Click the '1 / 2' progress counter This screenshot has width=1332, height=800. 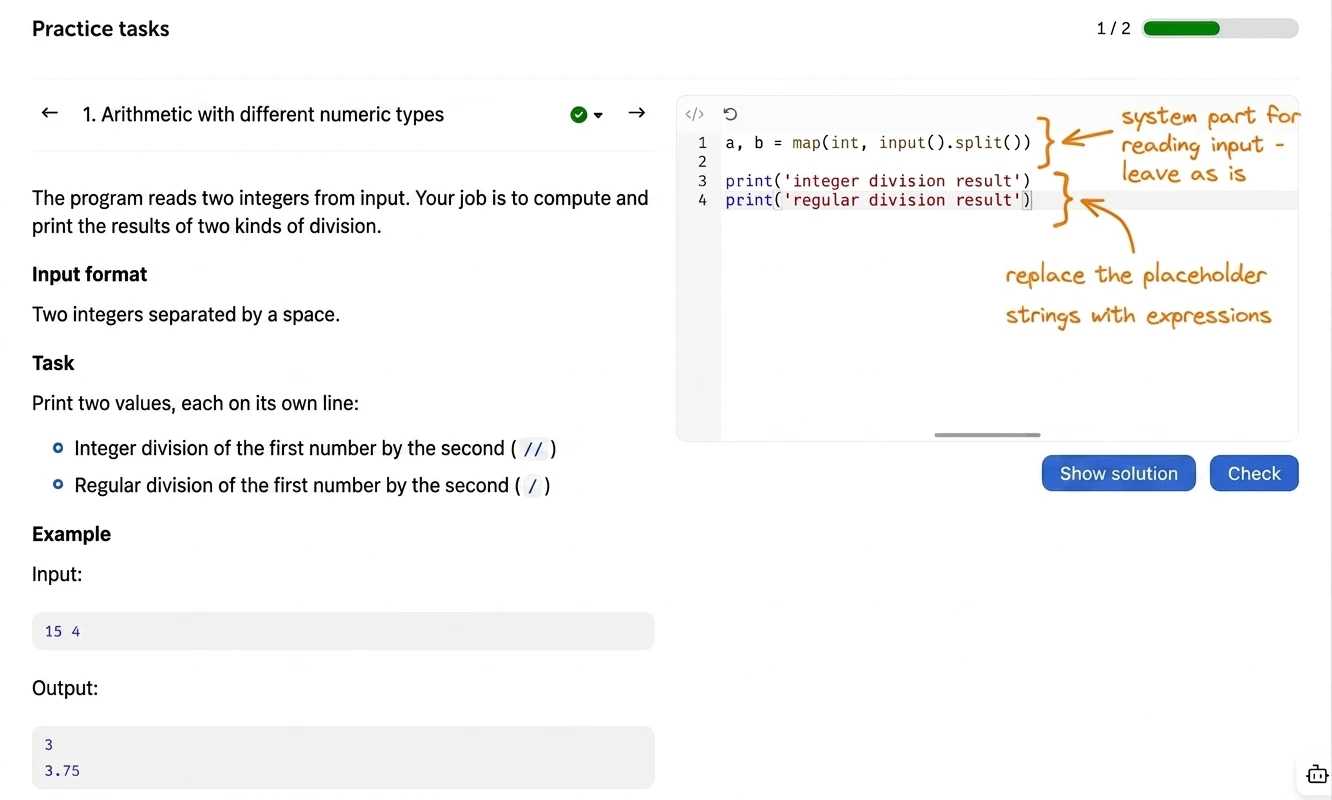coord(1113,28)
